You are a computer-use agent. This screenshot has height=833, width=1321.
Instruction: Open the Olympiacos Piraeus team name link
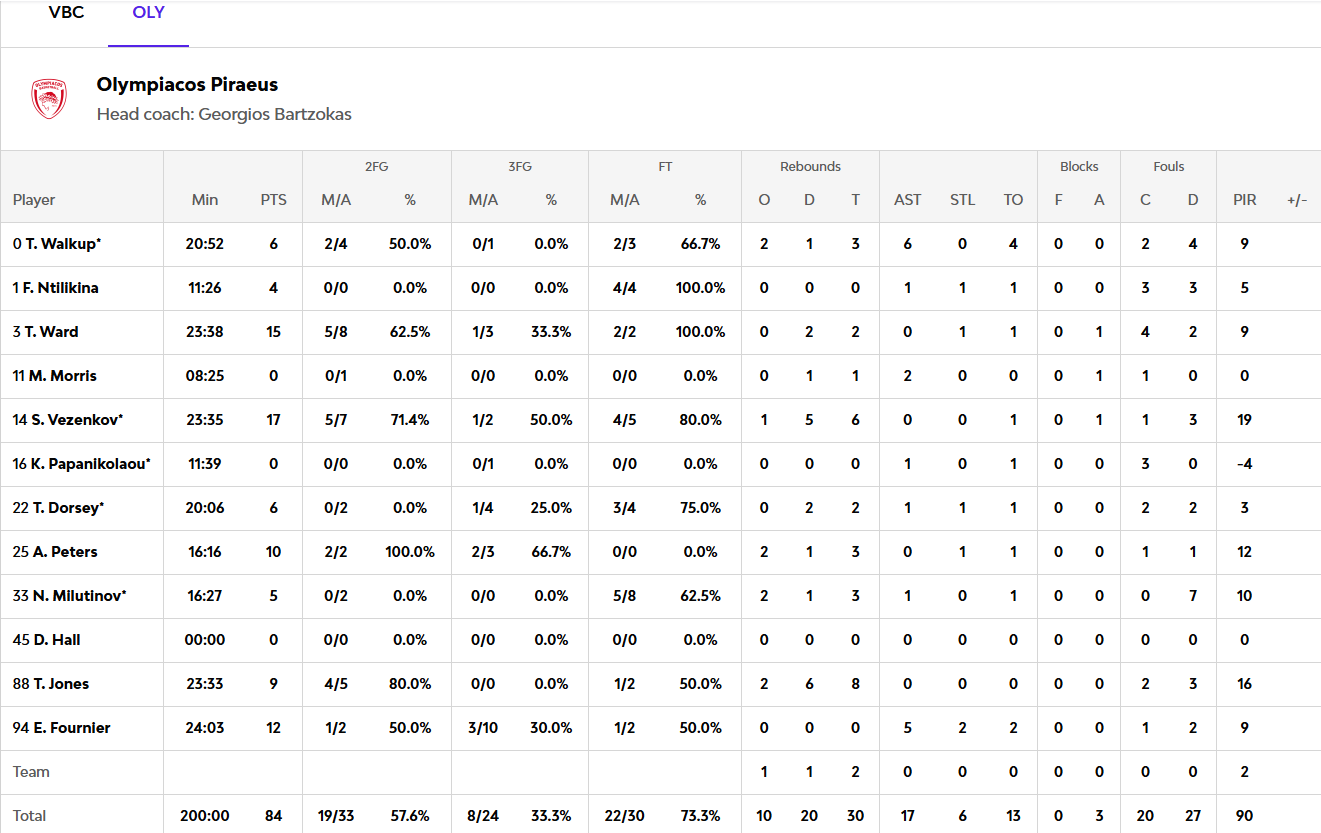[x=187, y=85]
